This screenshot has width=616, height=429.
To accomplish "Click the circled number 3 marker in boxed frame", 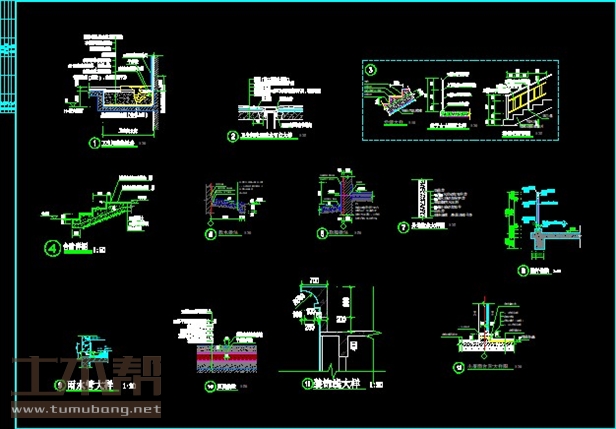I will click(x=371, y=71).
